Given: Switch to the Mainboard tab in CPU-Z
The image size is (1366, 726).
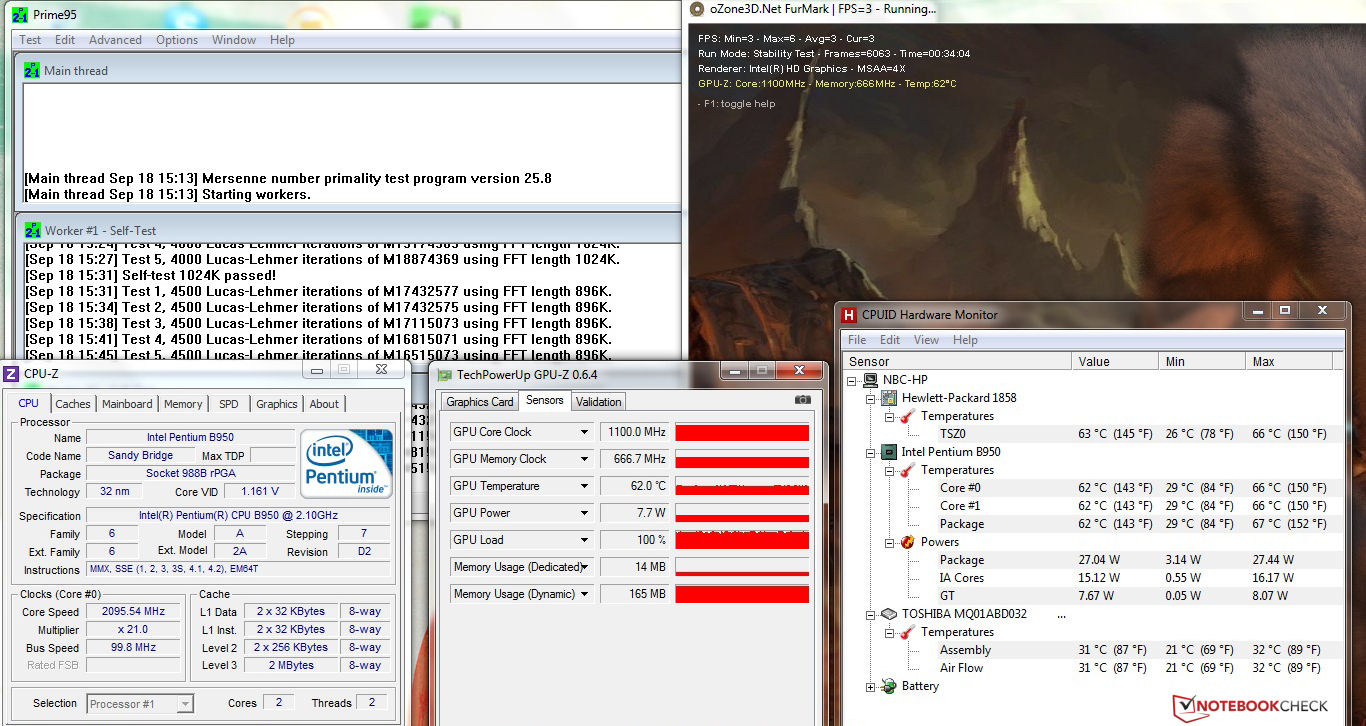Looking at the screenshot, I should coord(127,404).
